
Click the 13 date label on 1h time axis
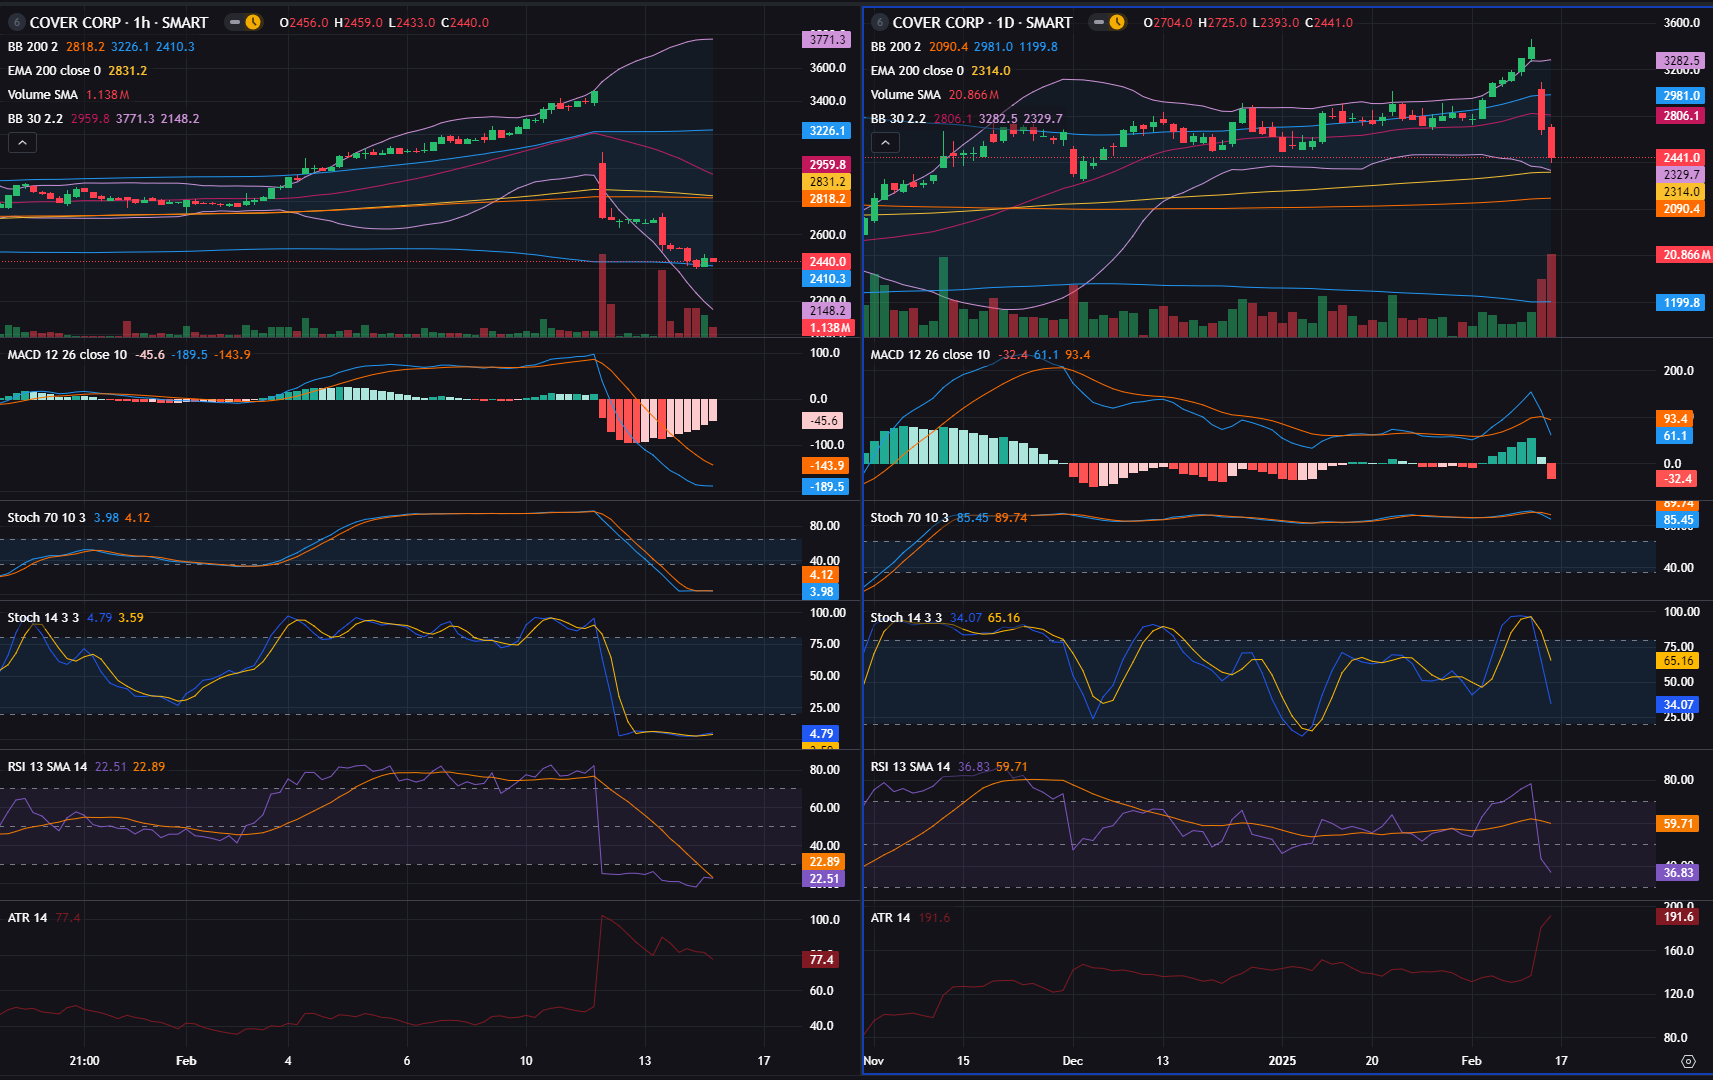[x=645, y=1061]
